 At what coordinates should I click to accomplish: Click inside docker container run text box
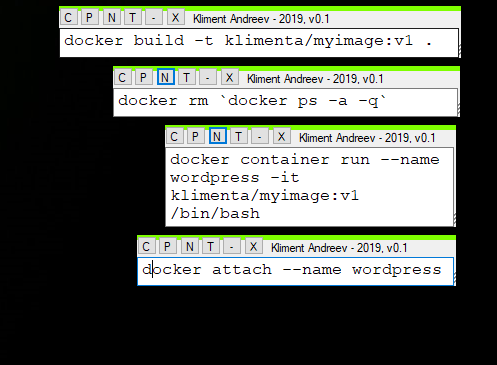(310, 187)
